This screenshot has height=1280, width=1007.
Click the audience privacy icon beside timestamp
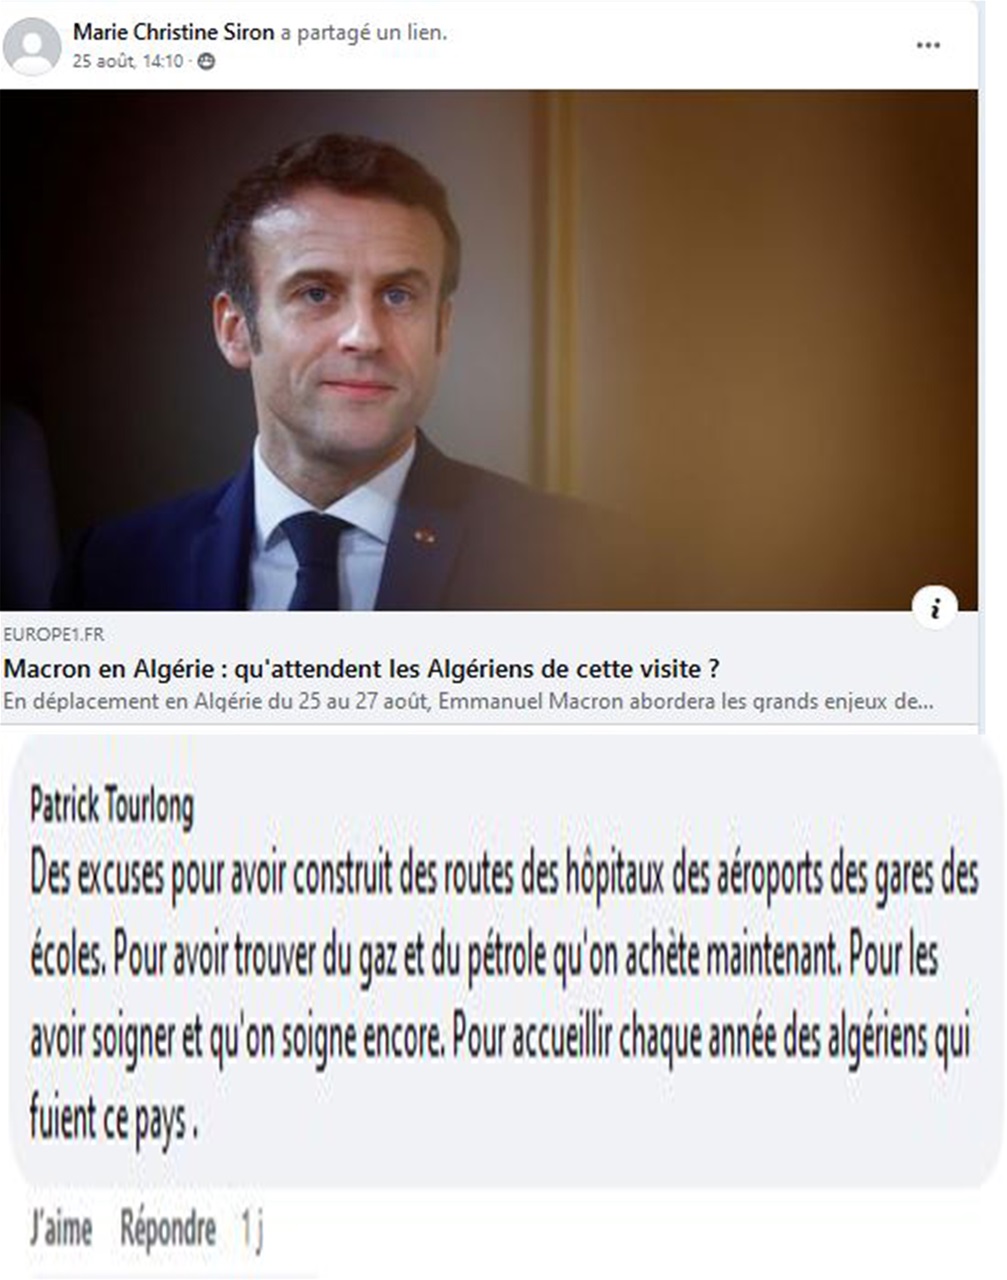pyautogui.click(x=206, y=62)
